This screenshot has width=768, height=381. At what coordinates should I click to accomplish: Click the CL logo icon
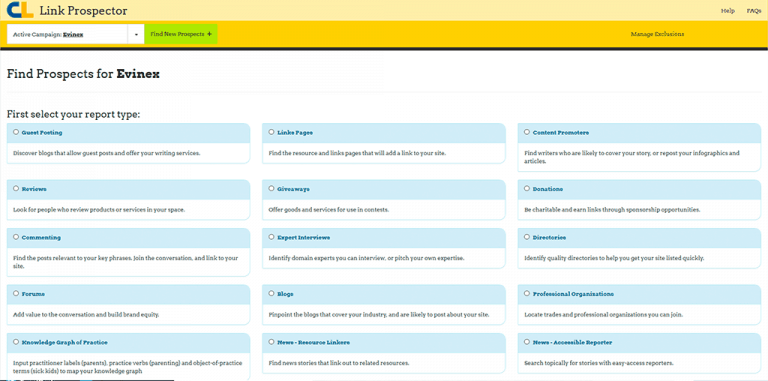[20, 10]
